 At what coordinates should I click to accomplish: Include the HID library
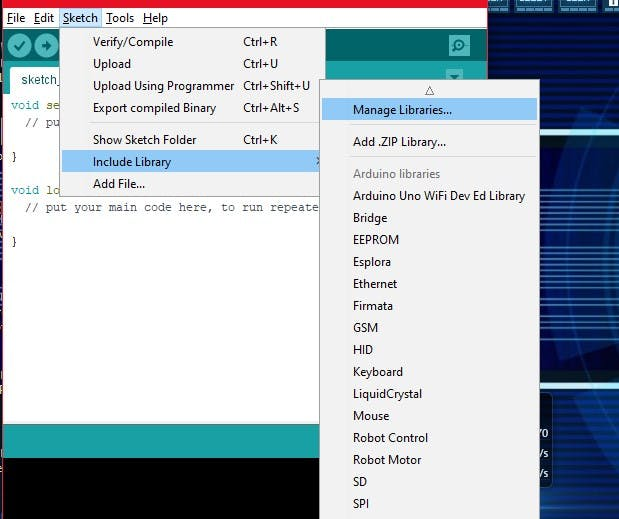point(430,350)
